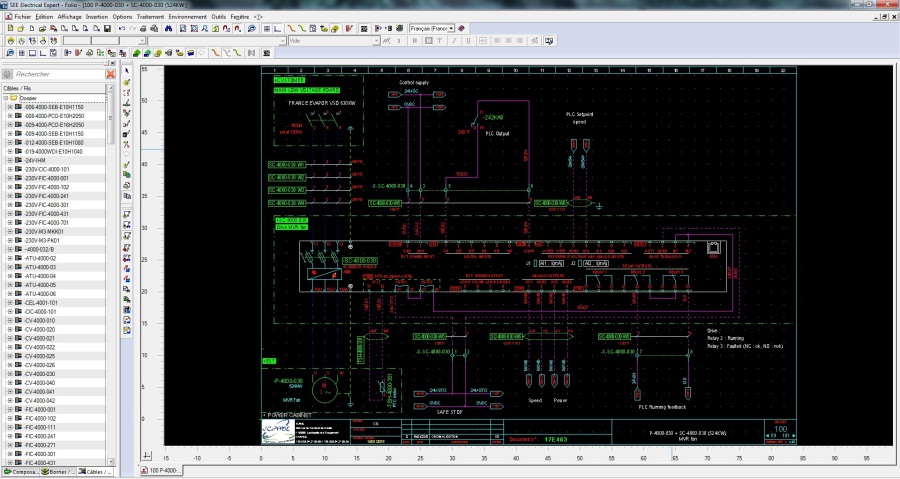Expand the -24V-IHM tree node
The image size is (900, 479).
point(9,160)
